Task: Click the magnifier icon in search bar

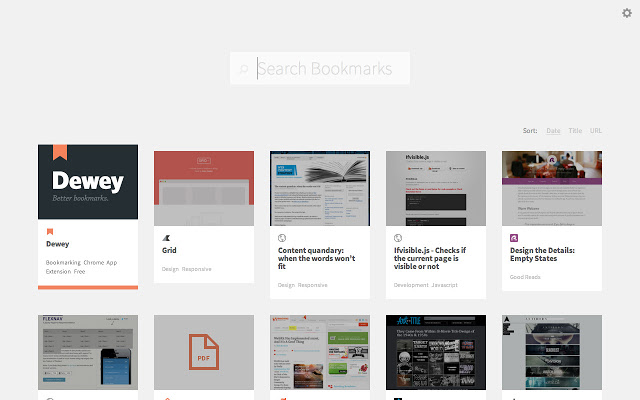Action: 243,69
